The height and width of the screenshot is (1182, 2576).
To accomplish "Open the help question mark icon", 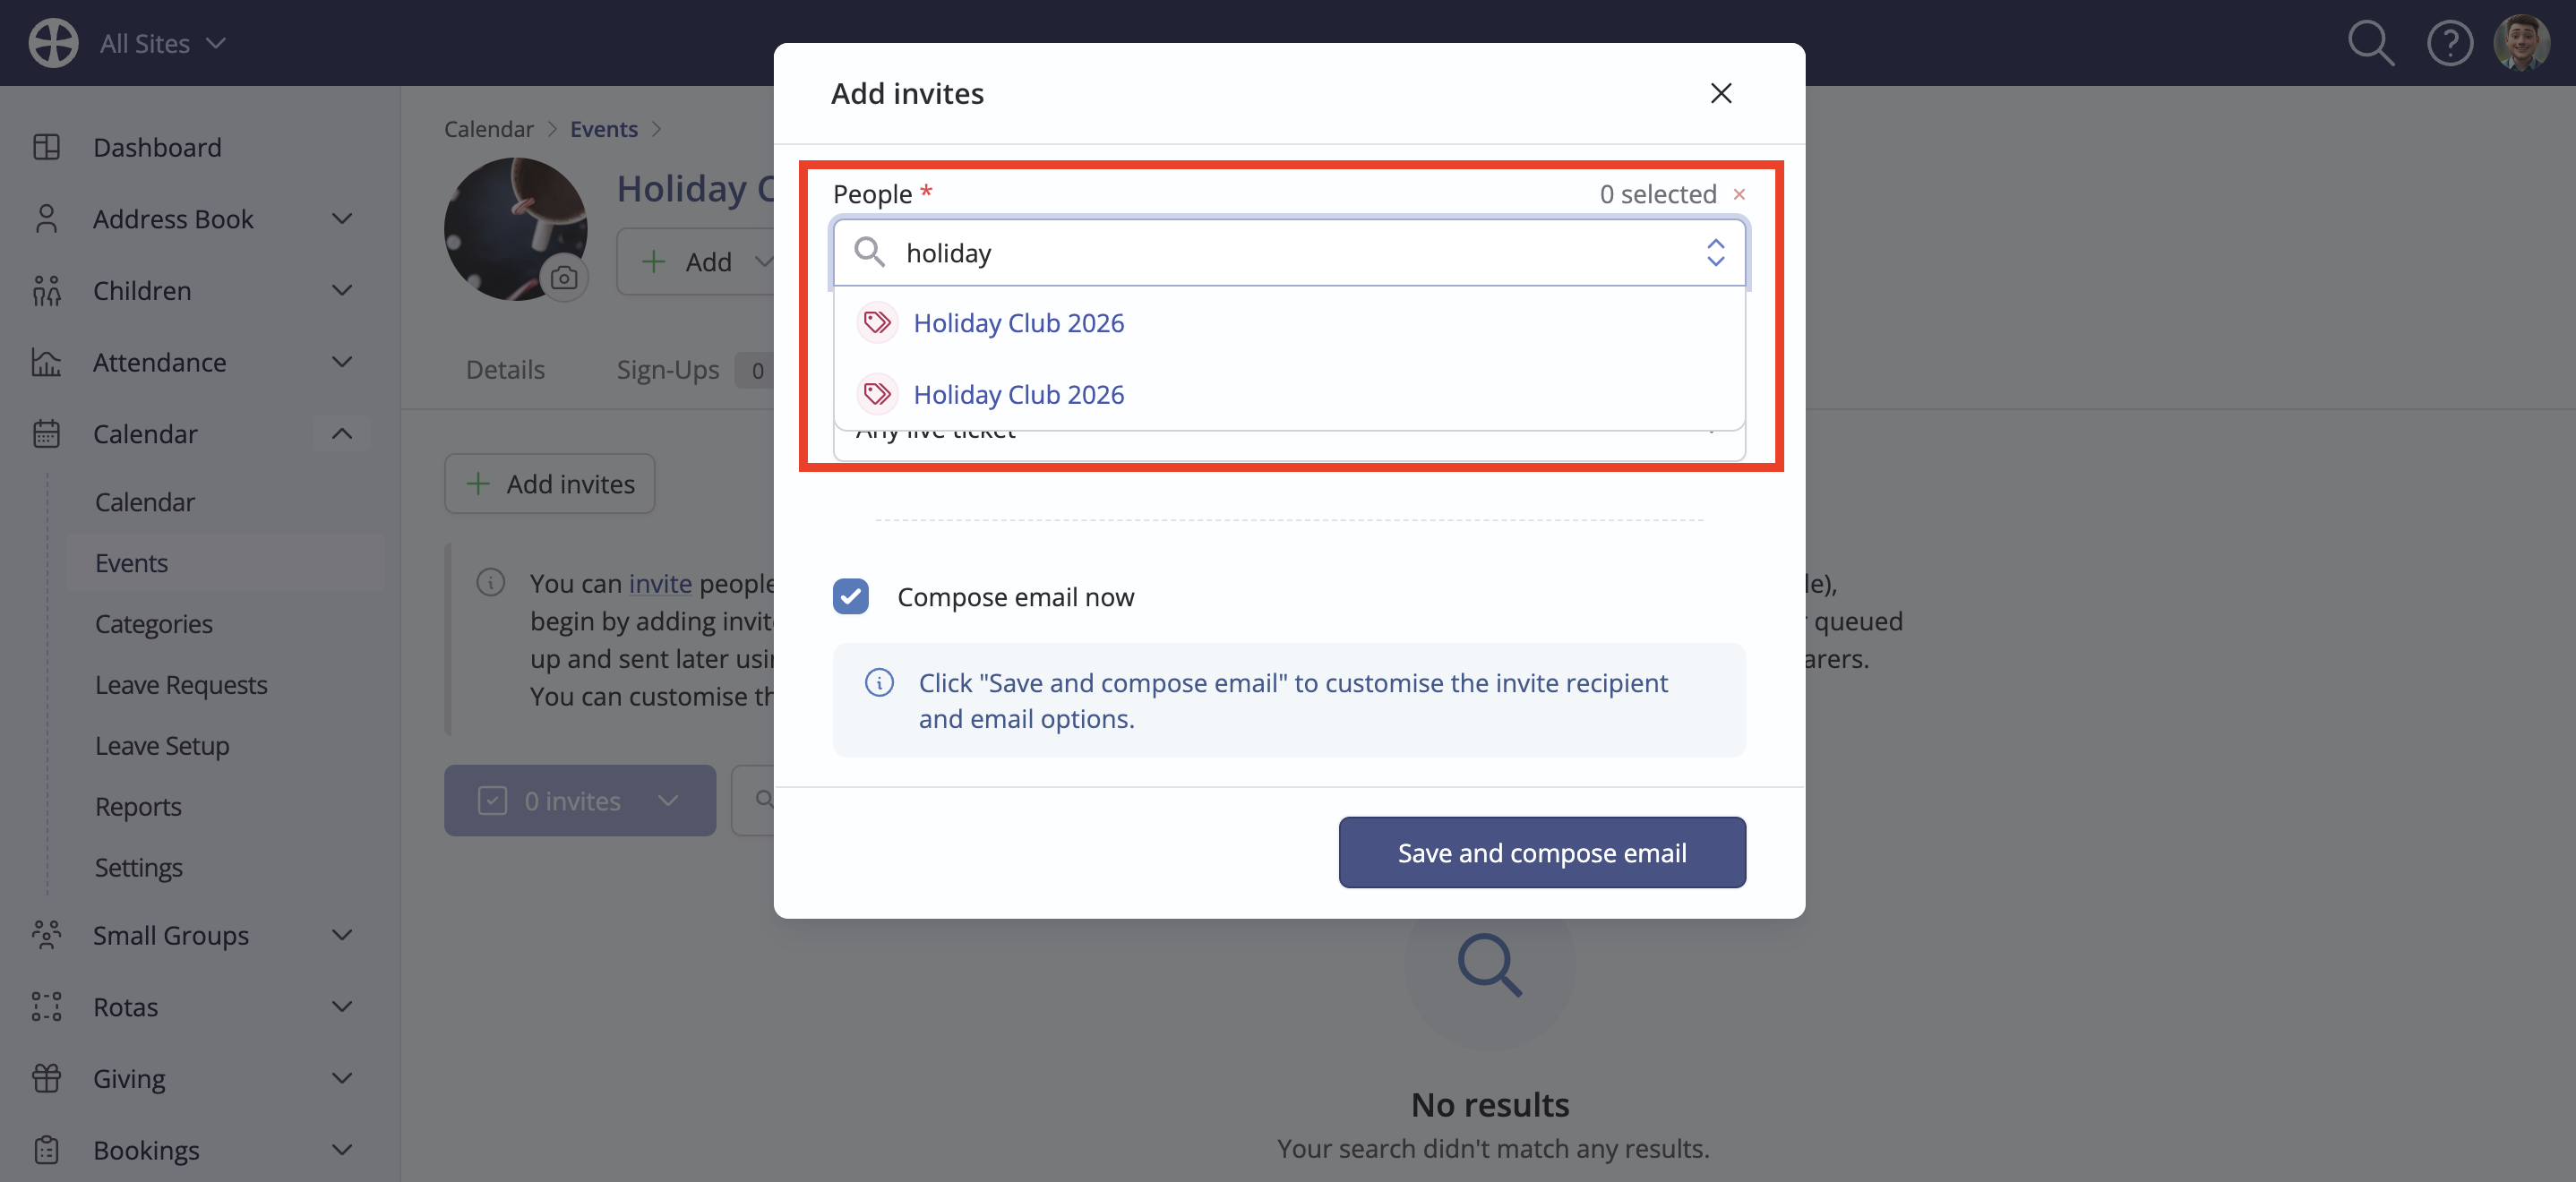I will [x=2450, y=43].
